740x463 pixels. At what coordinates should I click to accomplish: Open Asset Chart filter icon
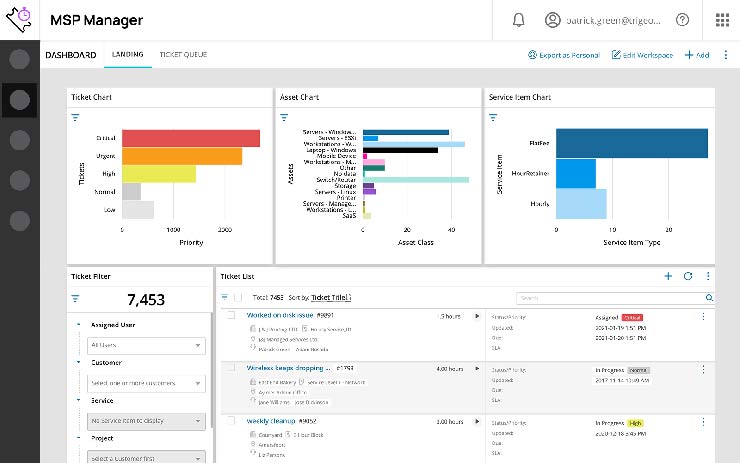283,117
